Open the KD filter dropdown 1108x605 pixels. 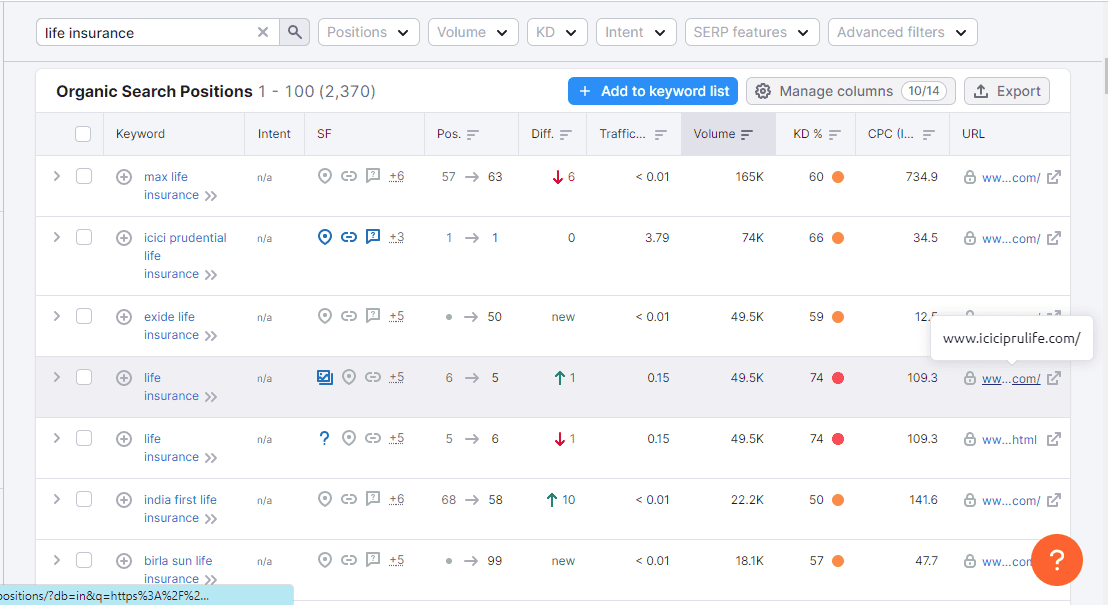pyautogui.click(x=557, y=33)
